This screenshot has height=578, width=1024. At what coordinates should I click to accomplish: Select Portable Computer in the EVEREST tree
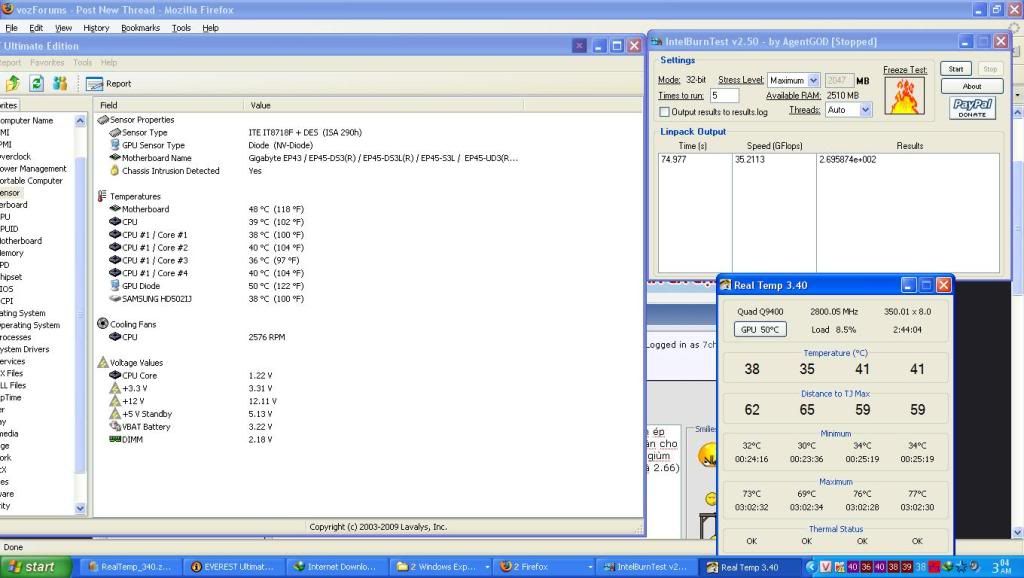point(31,181)
